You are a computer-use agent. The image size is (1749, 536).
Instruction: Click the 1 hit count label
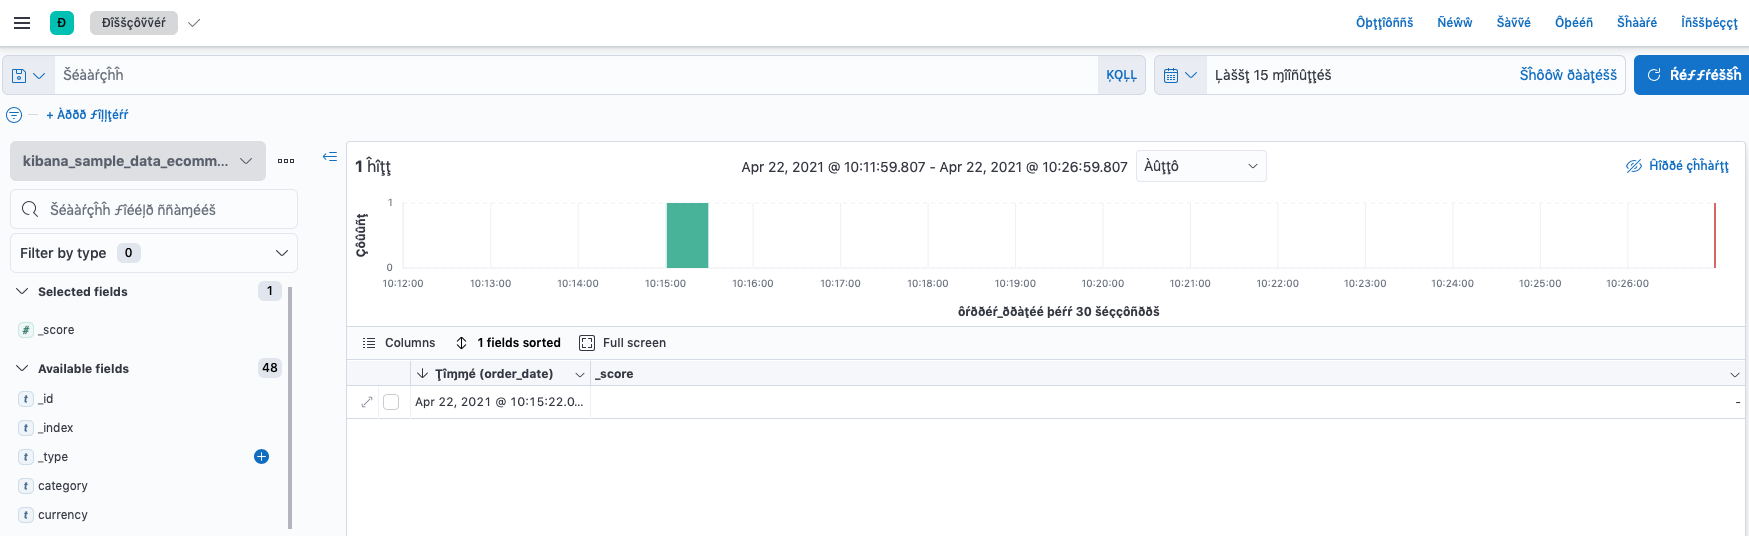[x=373, y=166]
